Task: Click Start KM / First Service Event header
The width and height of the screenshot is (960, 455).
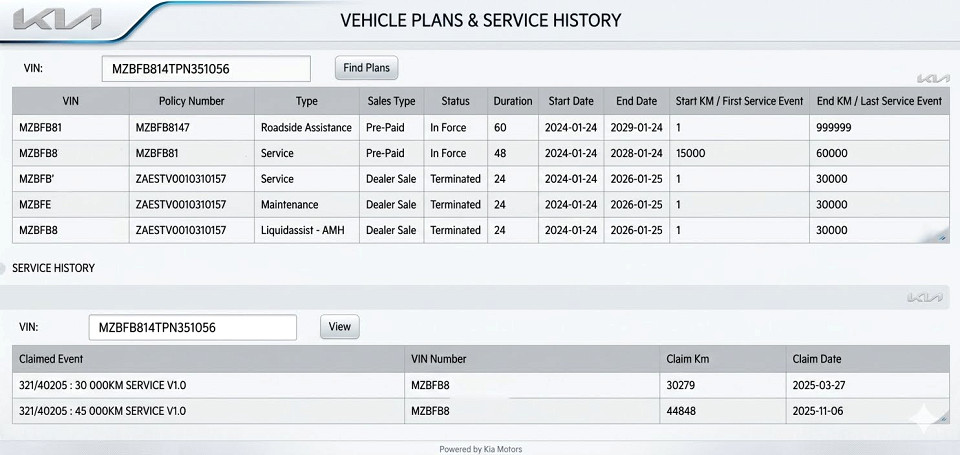Action: point(740,101)
